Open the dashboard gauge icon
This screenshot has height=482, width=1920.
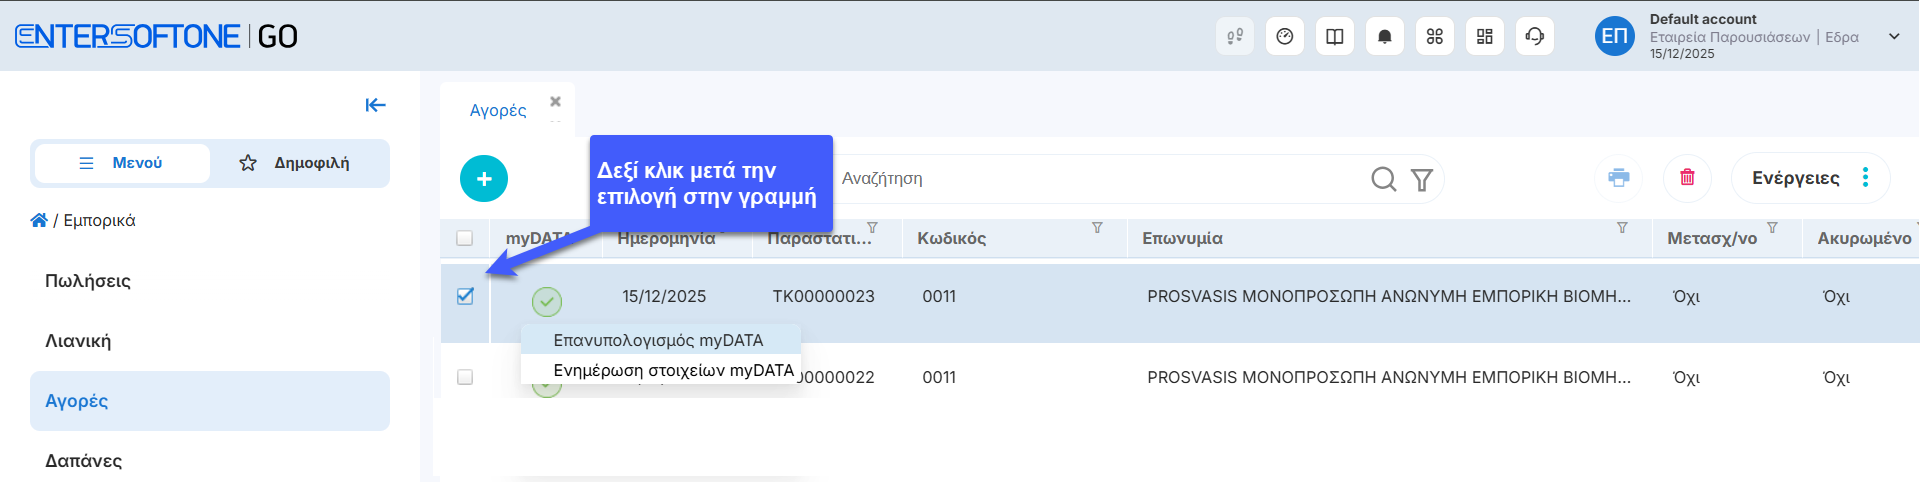pos(1285,37)
